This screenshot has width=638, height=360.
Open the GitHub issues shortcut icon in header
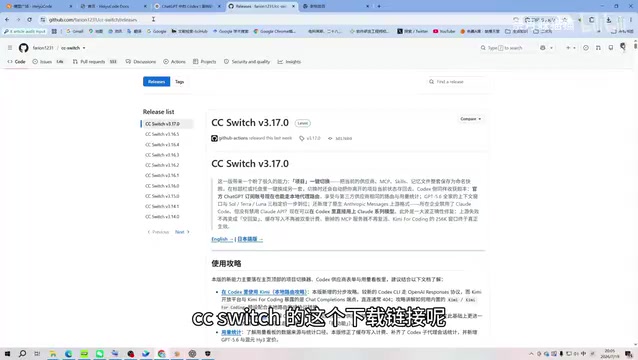point(586,48)
